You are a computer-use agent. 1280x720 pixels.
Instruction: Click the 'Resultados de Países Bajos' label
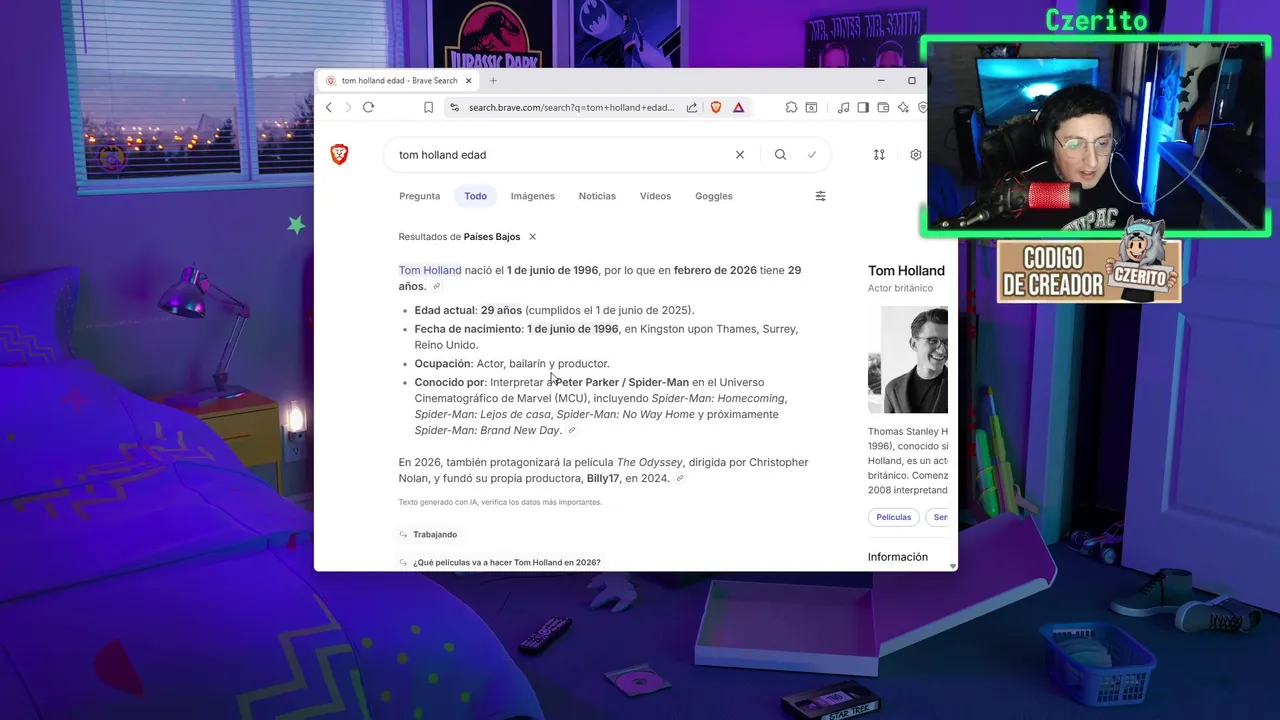tap(459, 237)
